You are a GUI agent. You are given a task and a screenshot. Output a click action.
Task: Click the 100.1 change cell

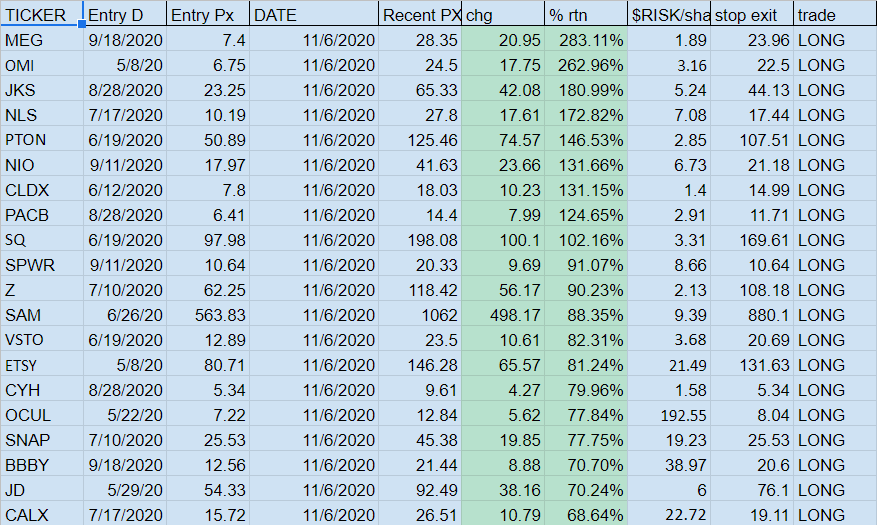pos(503,240)
